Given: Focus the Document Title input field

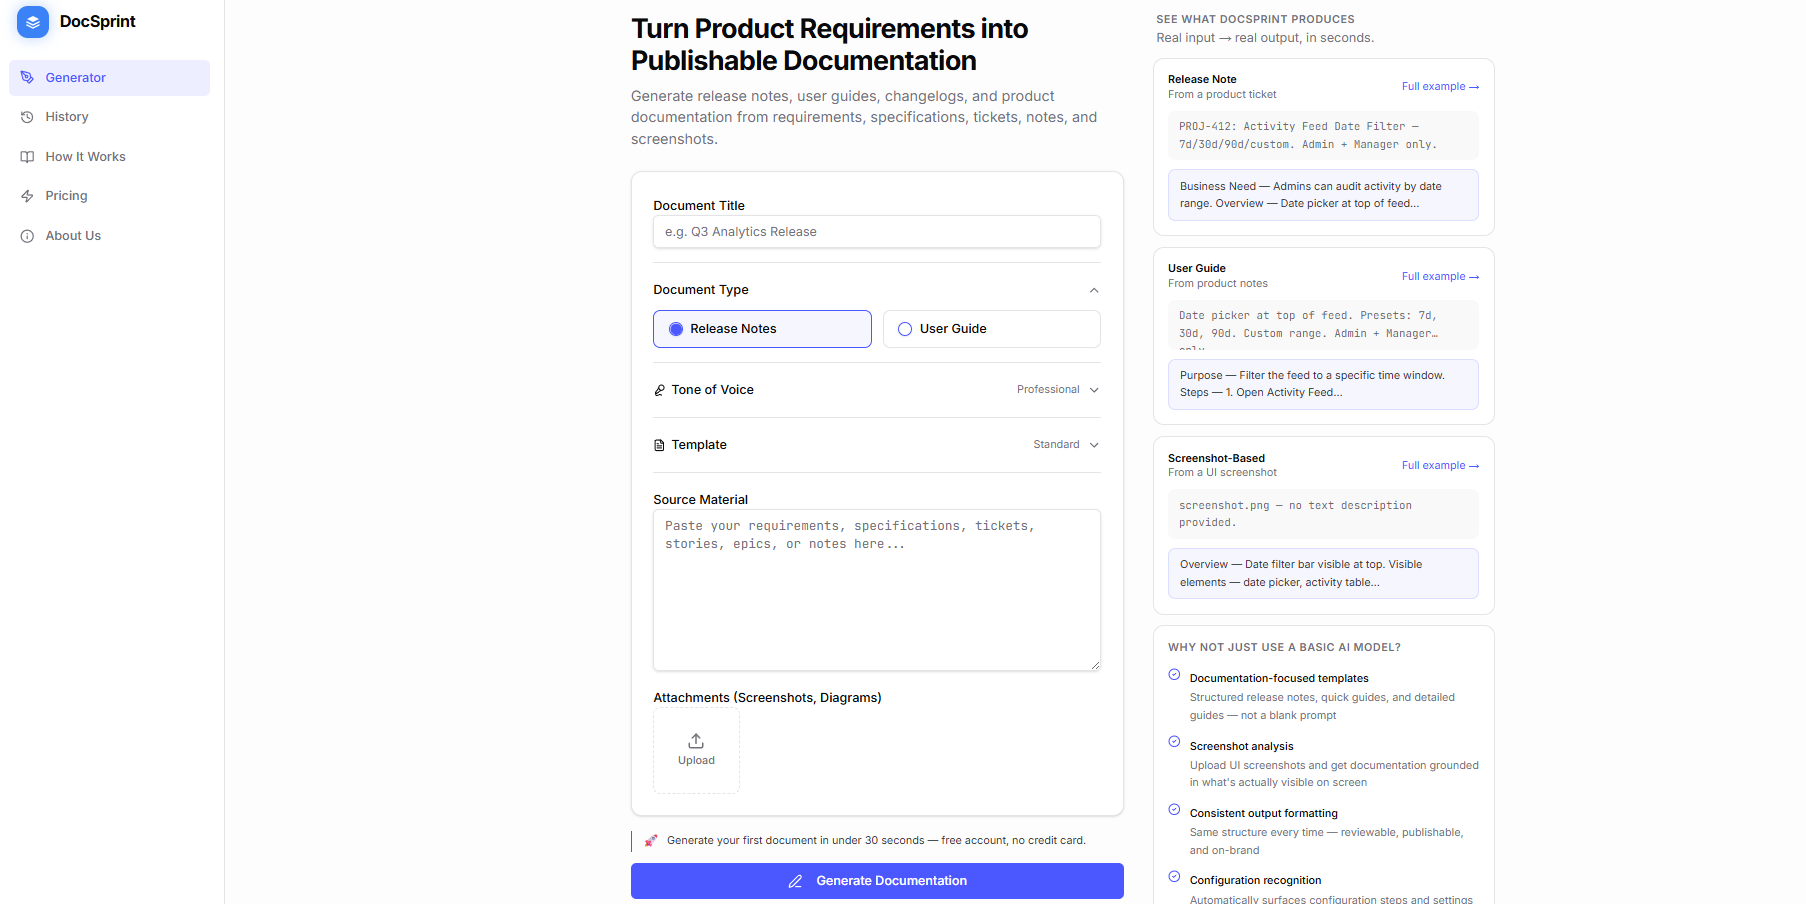Looking at the screenshot, I should [877, 232].
